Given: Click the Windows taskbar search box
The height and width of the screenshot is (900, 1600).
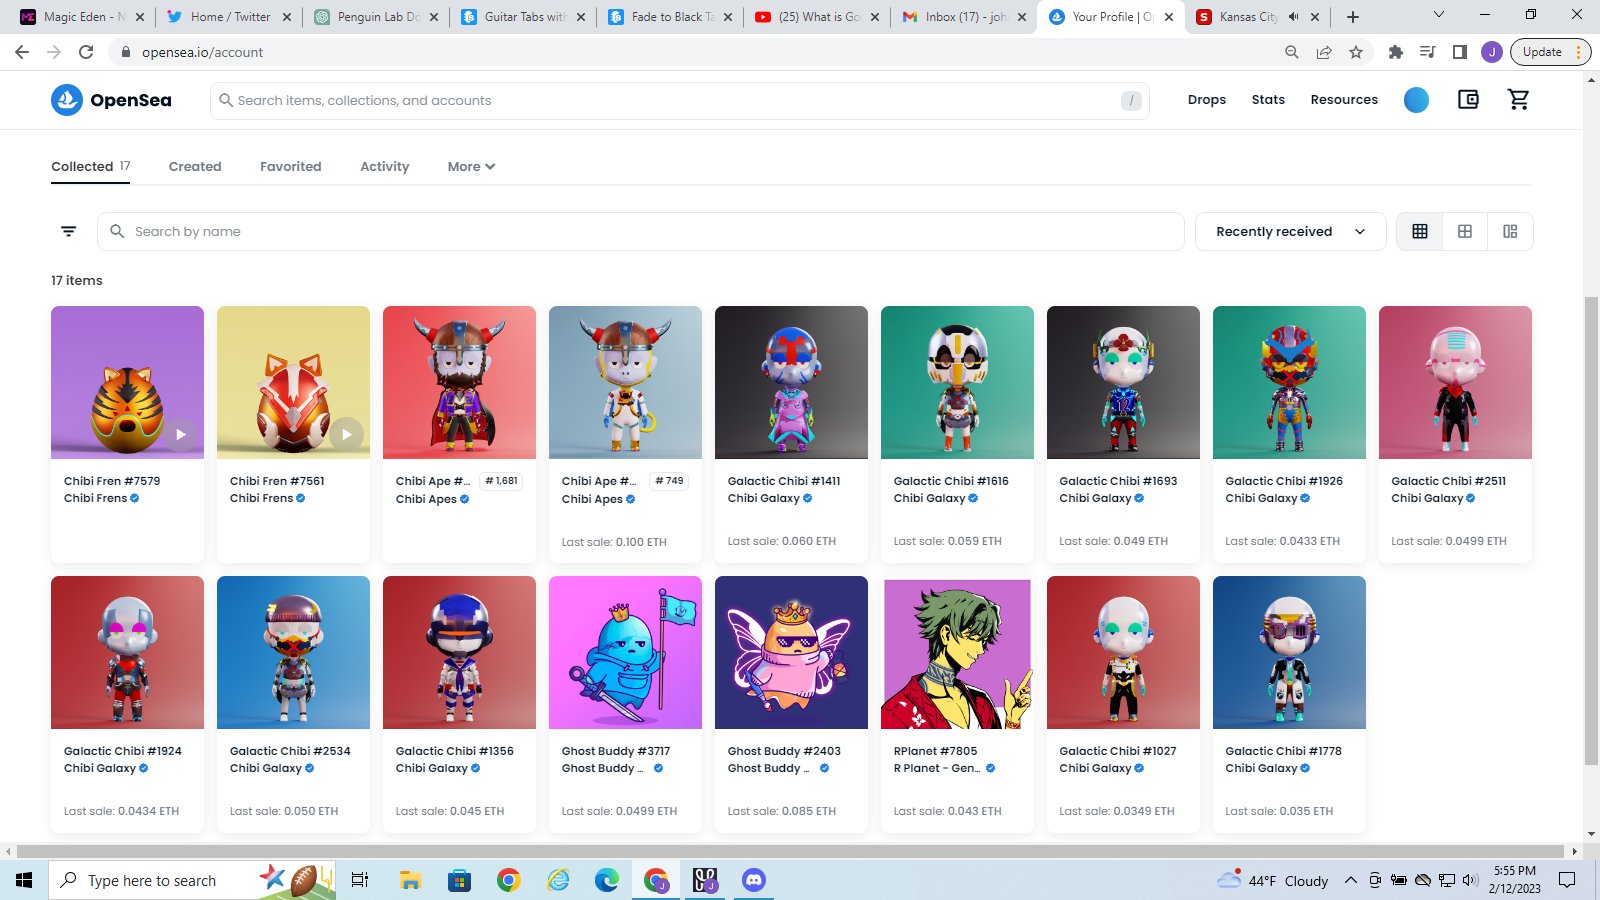Looking at the screenshot, I should point(190,880).
